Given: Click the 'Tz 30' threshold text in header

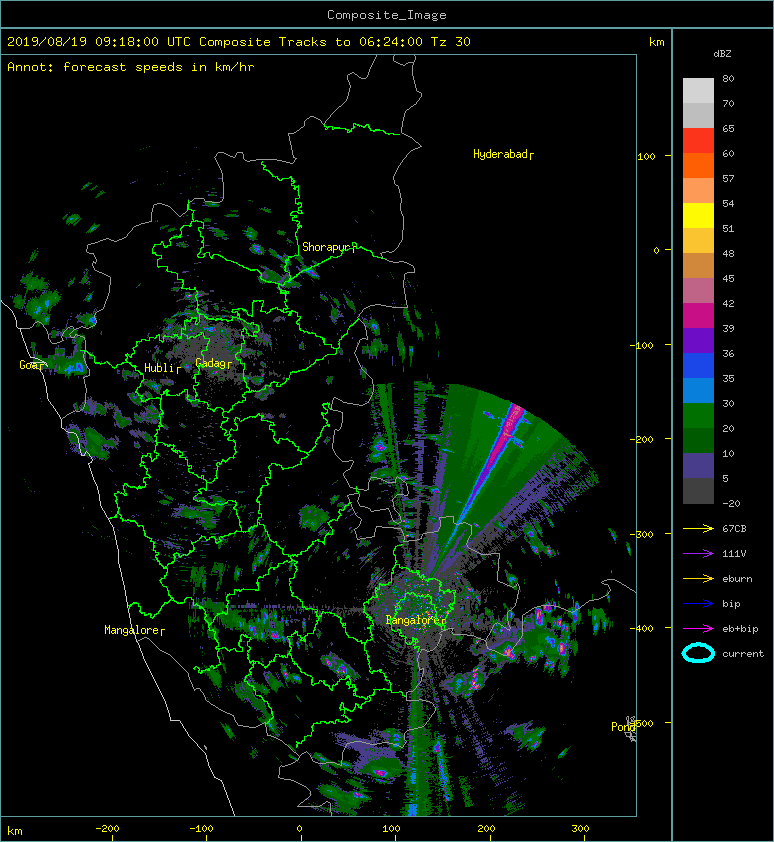Looking at the screenshot, I should [451, 42].
